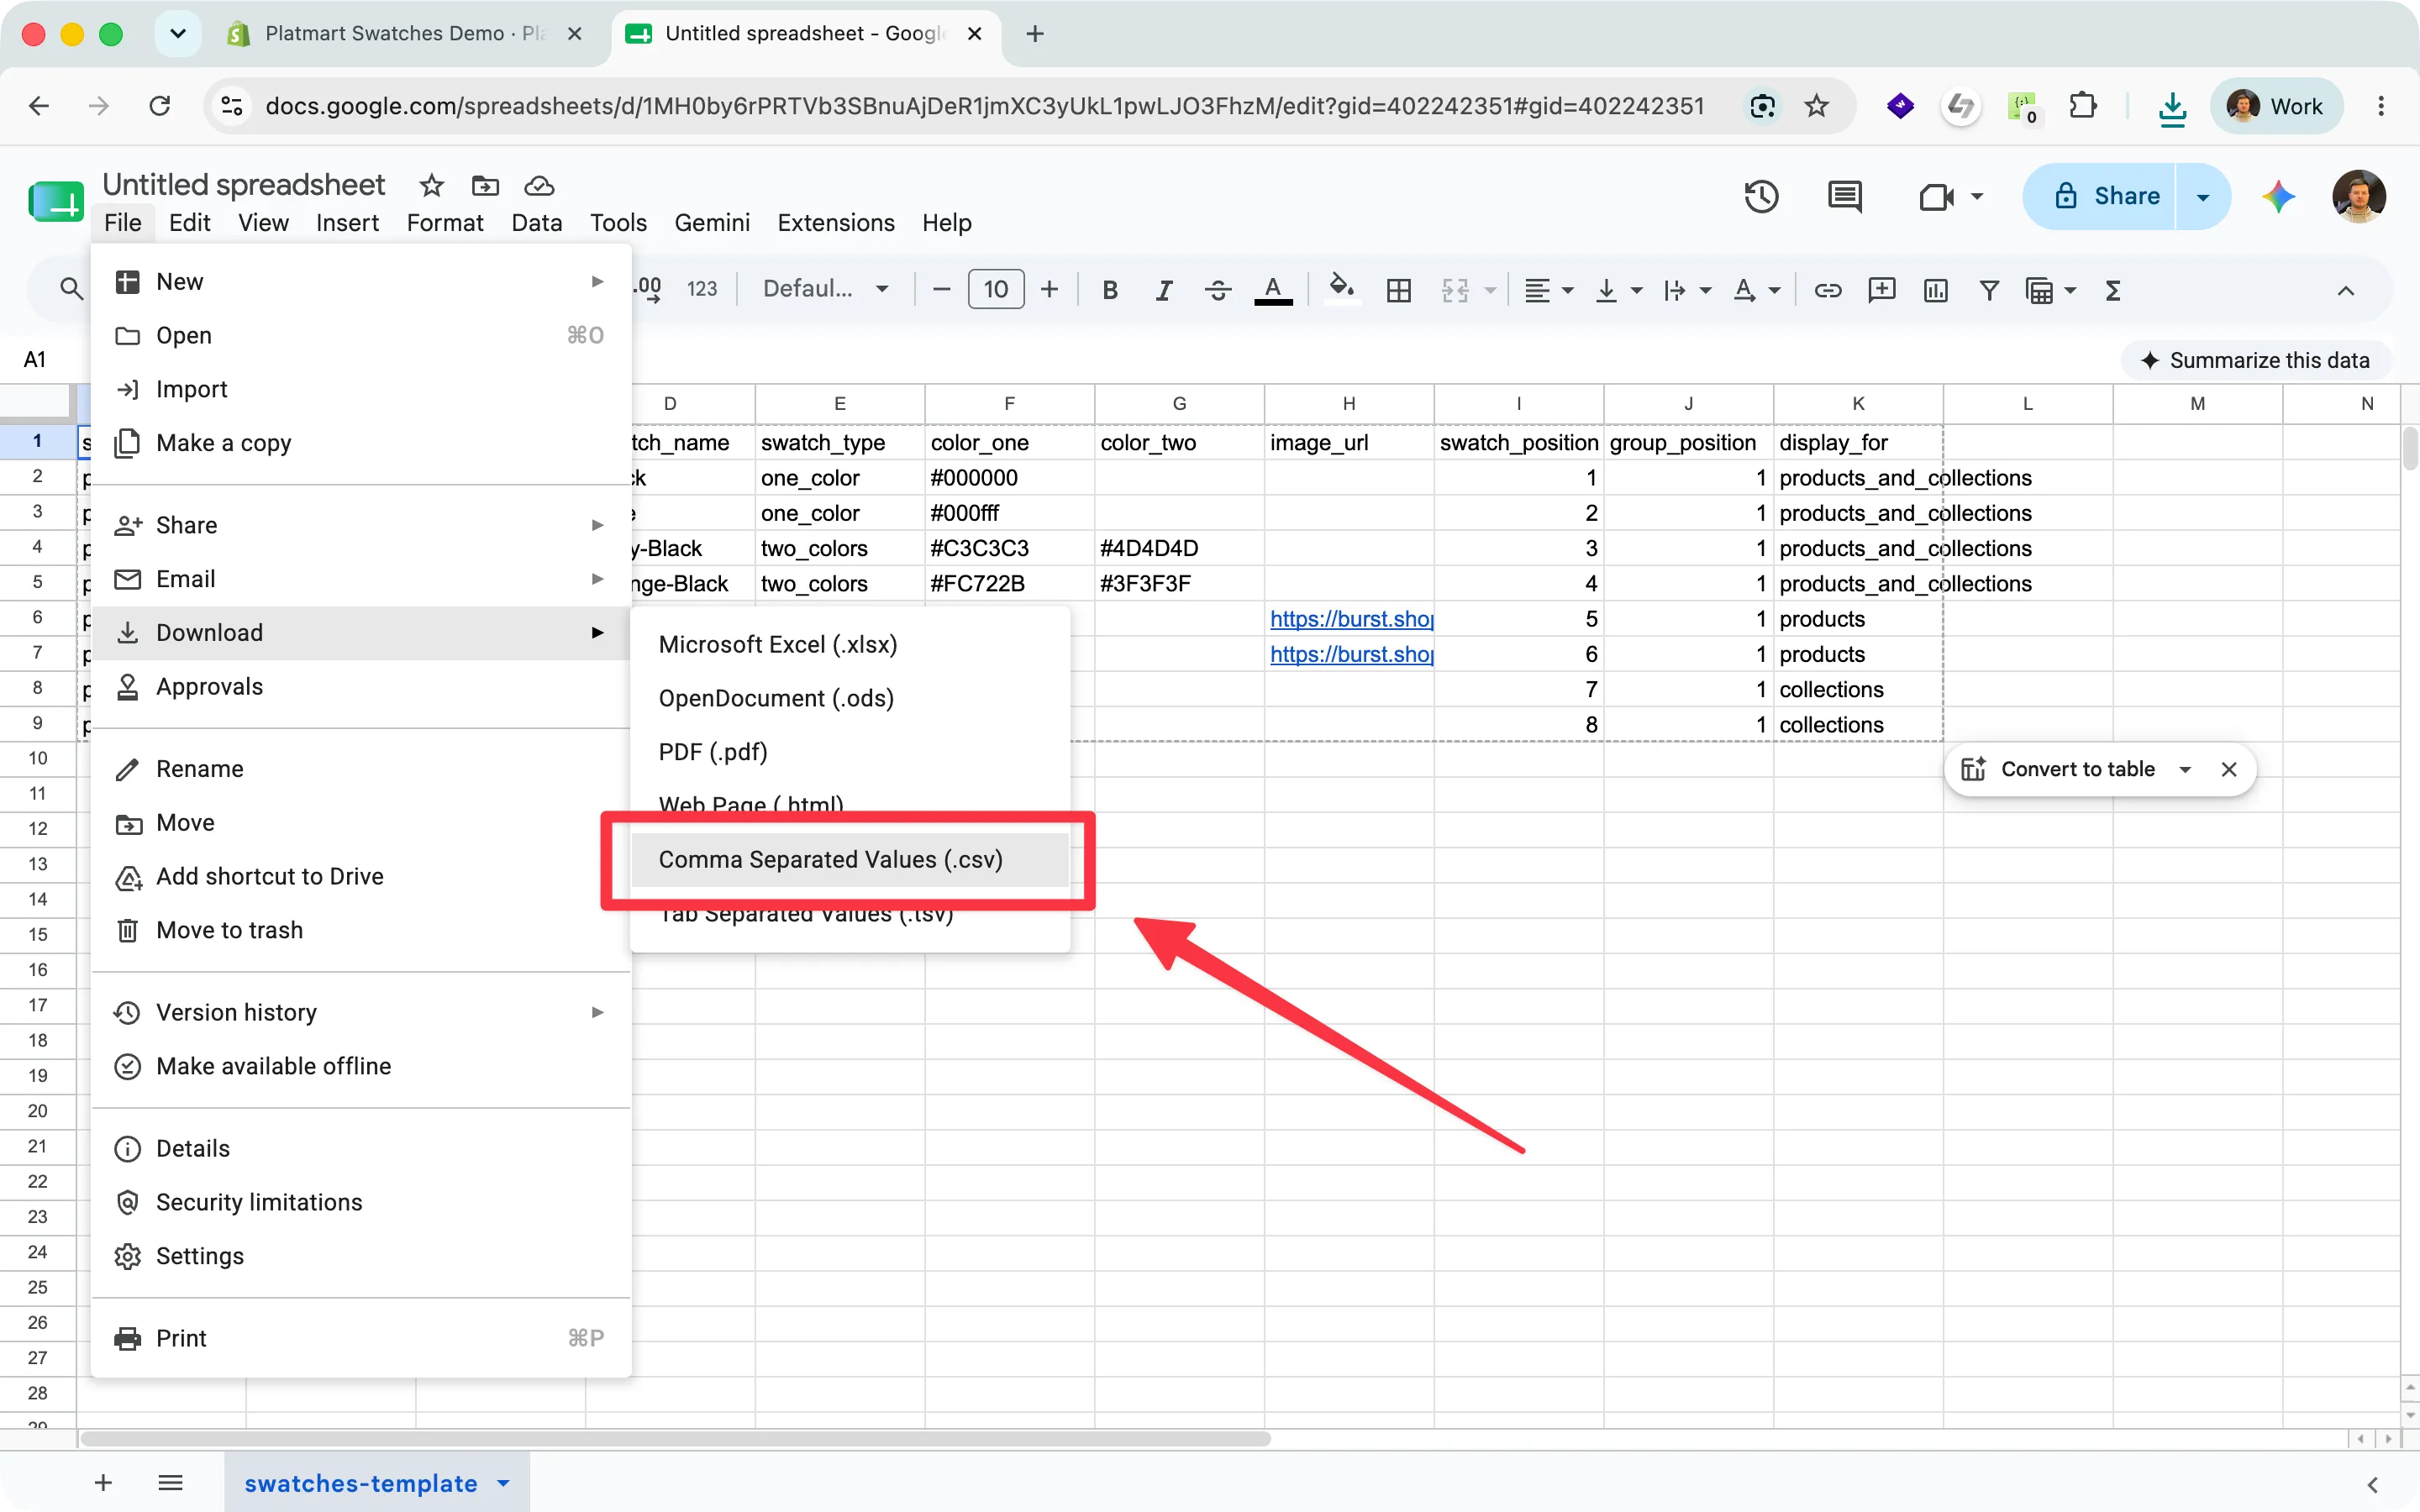Open the Default font dropdown
Viewport: 2420px width, 1512px height.
pyautogui.click(x=825, y=290)
